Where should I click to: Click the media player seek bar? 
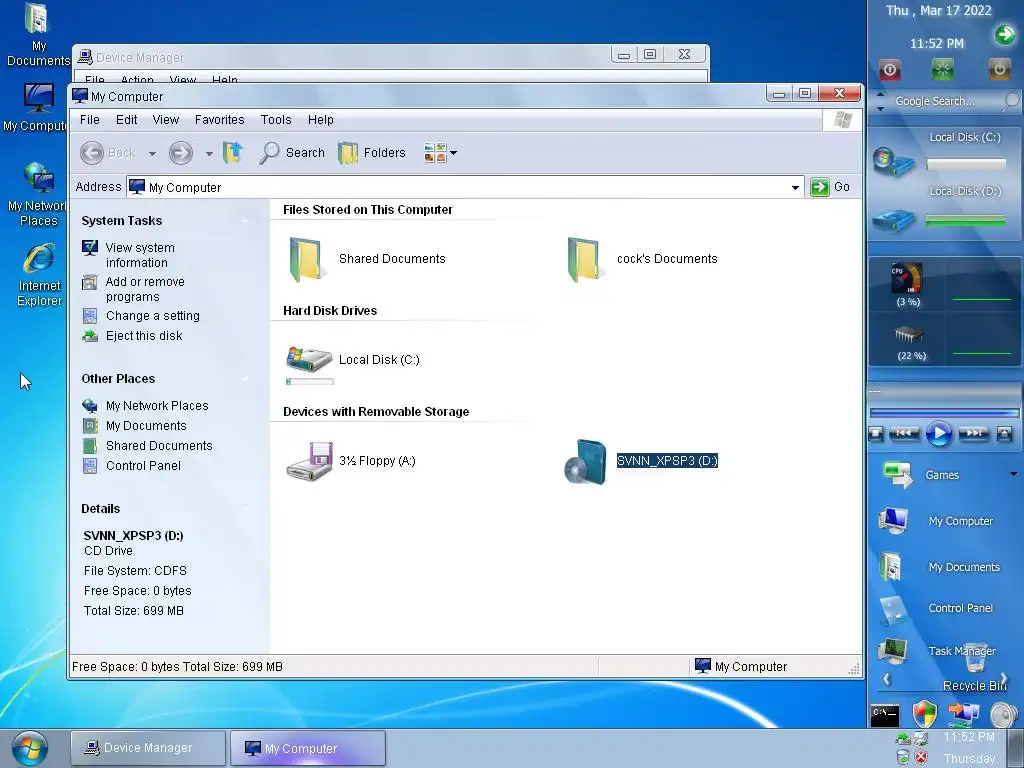tap(944, 412)
